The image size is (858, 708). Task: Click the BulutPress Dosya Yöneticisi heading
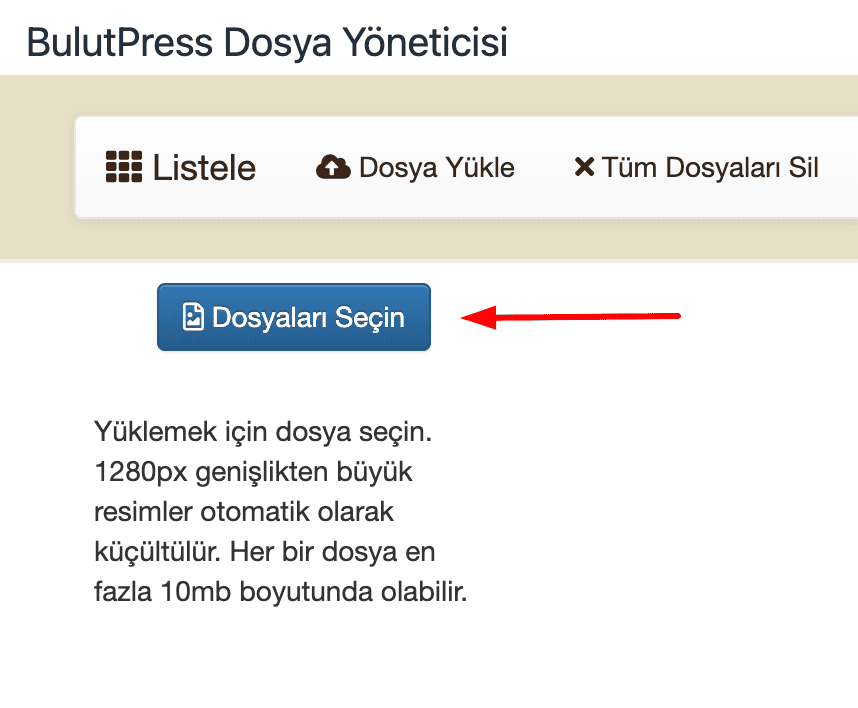click(268, 42)
